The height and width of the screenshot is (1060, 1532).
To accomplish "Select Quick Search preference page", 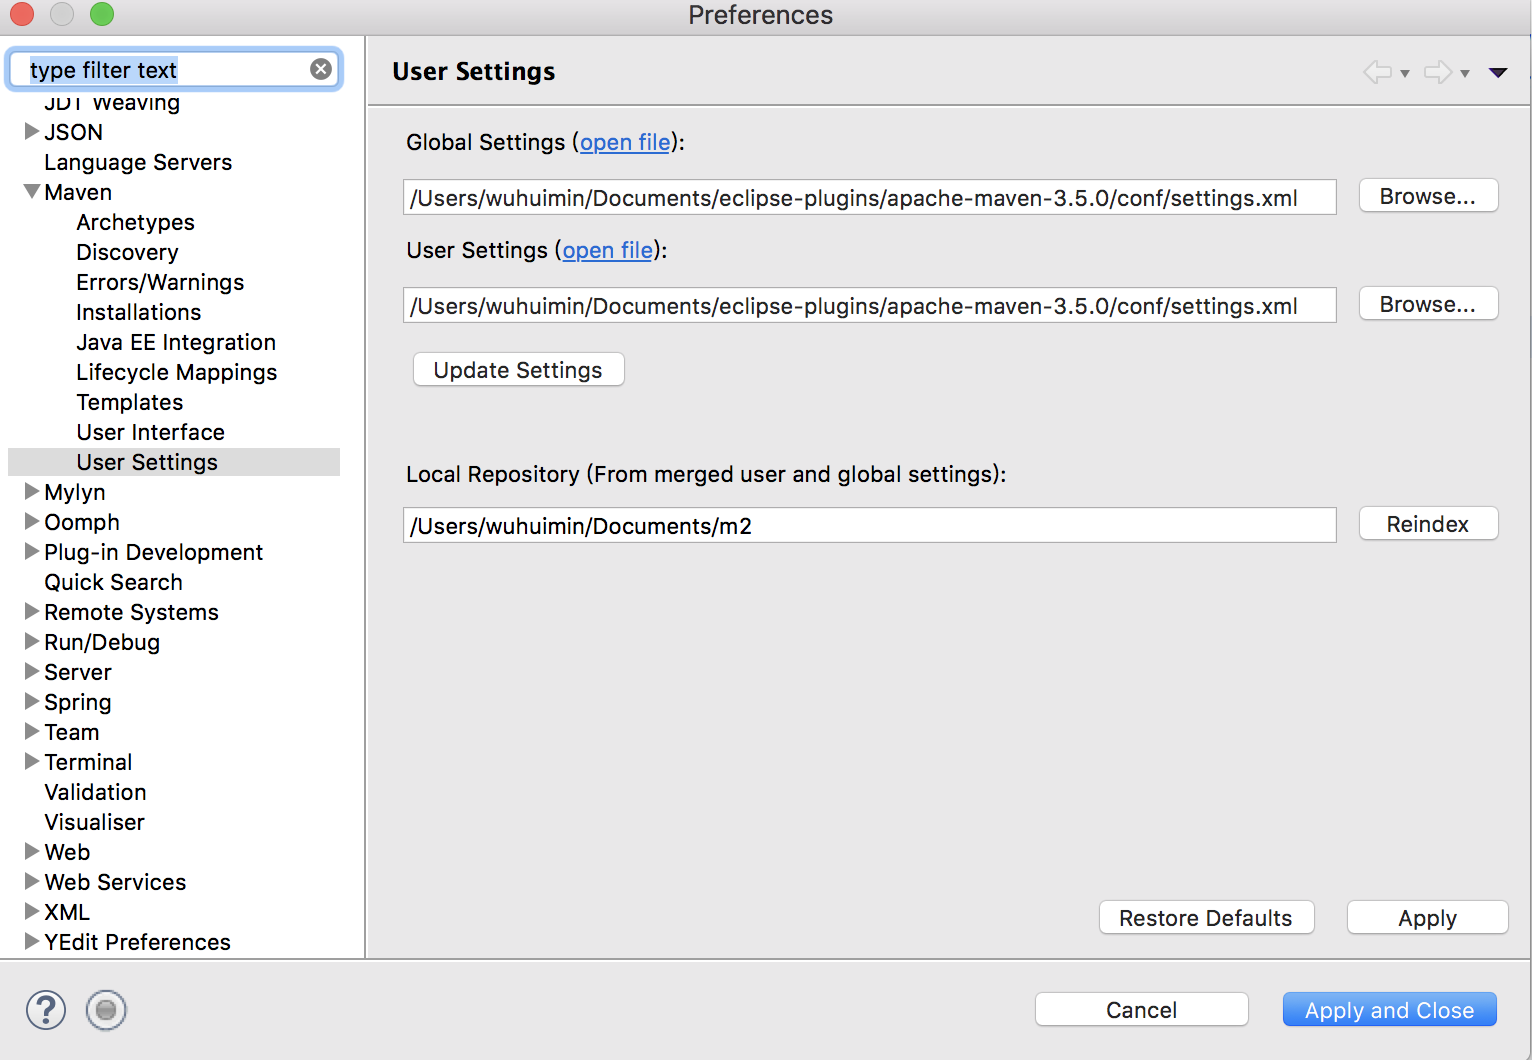I will point(113,582).
